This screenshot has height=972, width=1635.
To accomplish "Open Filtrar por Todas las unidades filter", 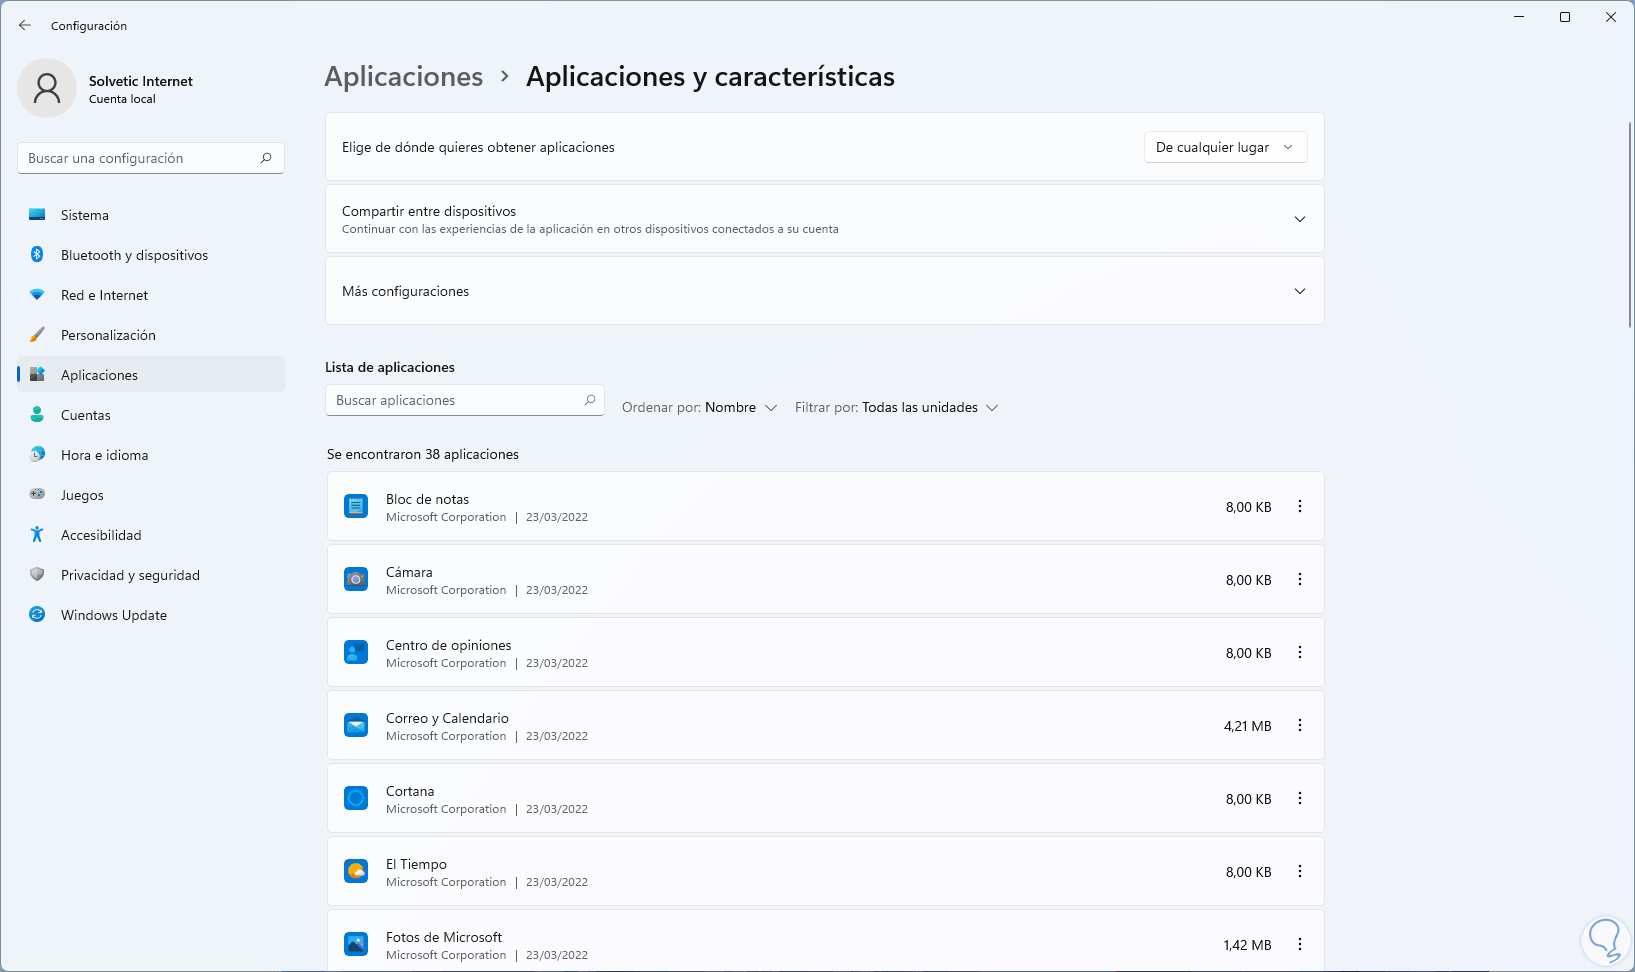I will pos(896,408).
